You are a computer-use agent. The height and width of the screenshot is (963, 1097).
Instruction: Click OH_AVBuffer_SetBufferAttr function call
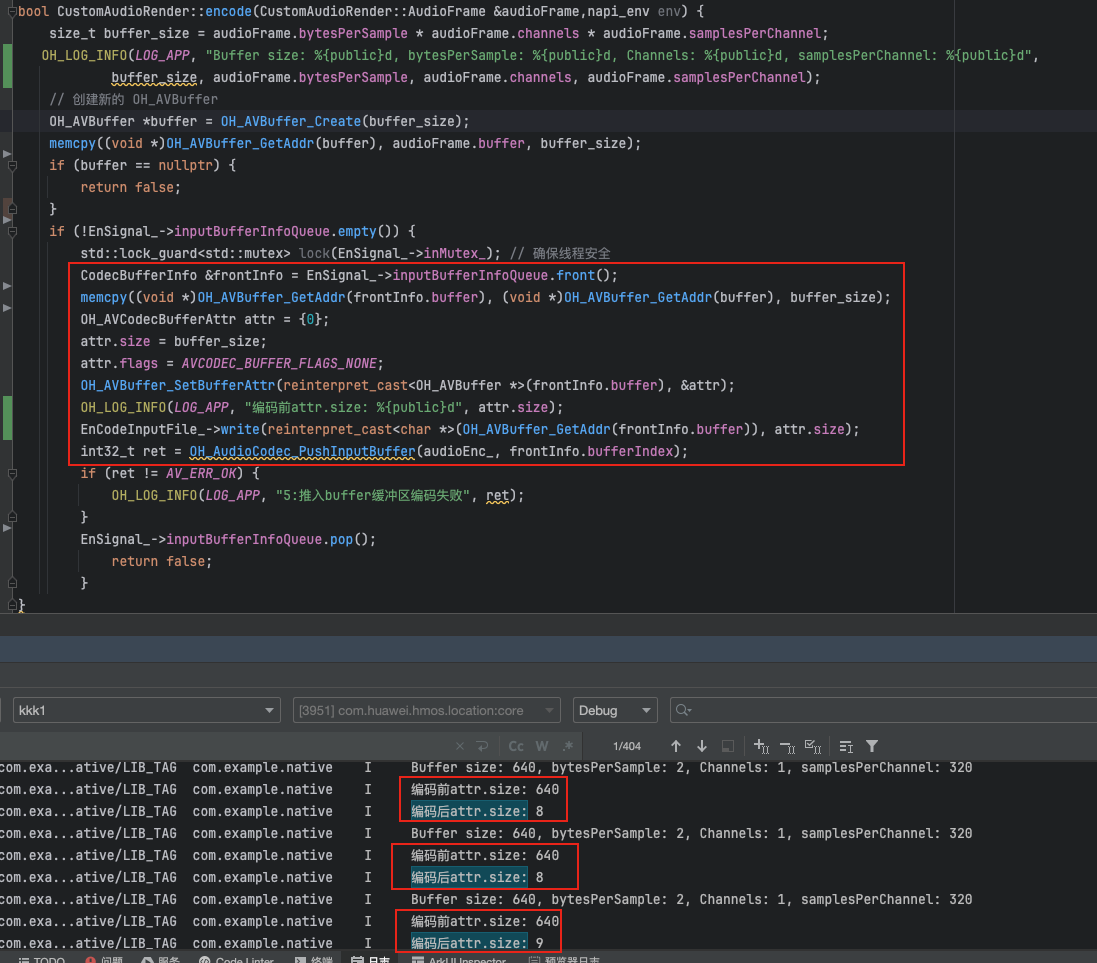click(x=178, y=386)
